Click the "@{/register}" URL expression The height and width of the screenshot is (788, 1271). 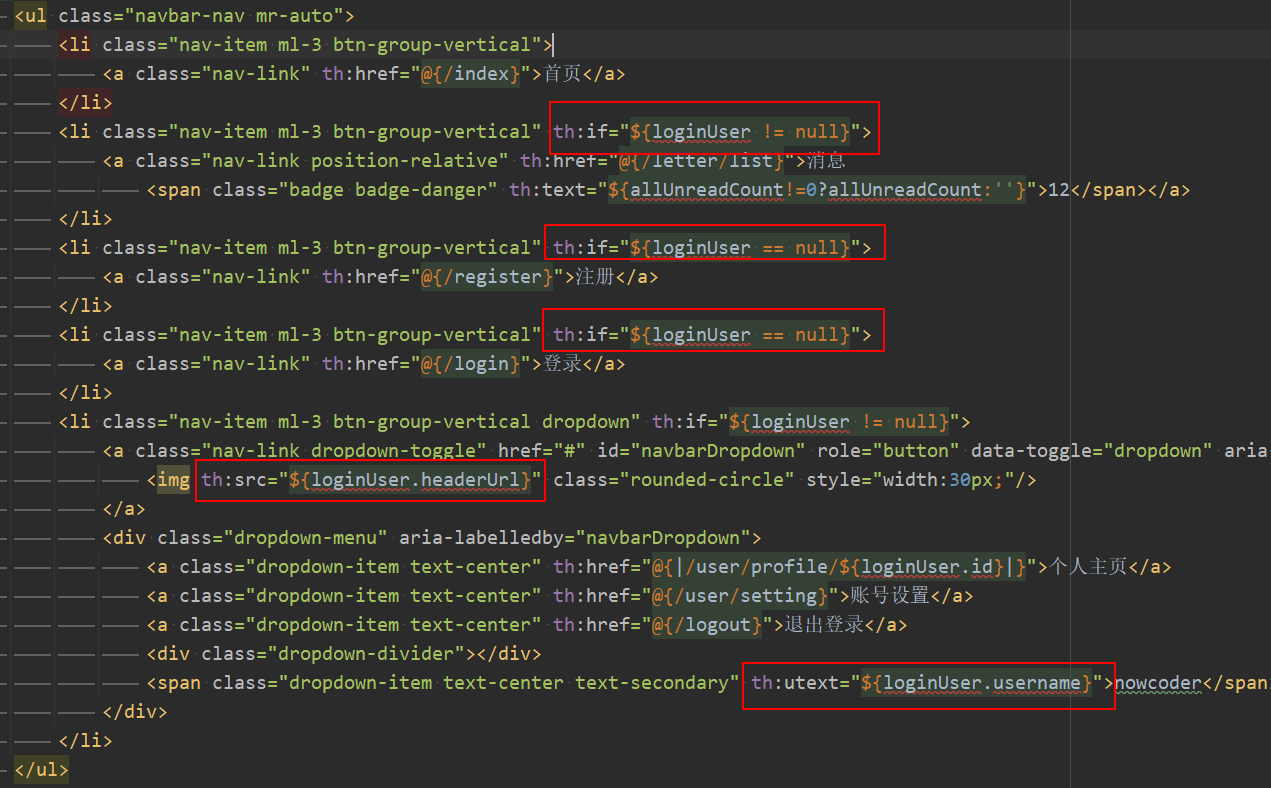pyautogui.click(x=486, y=276)
